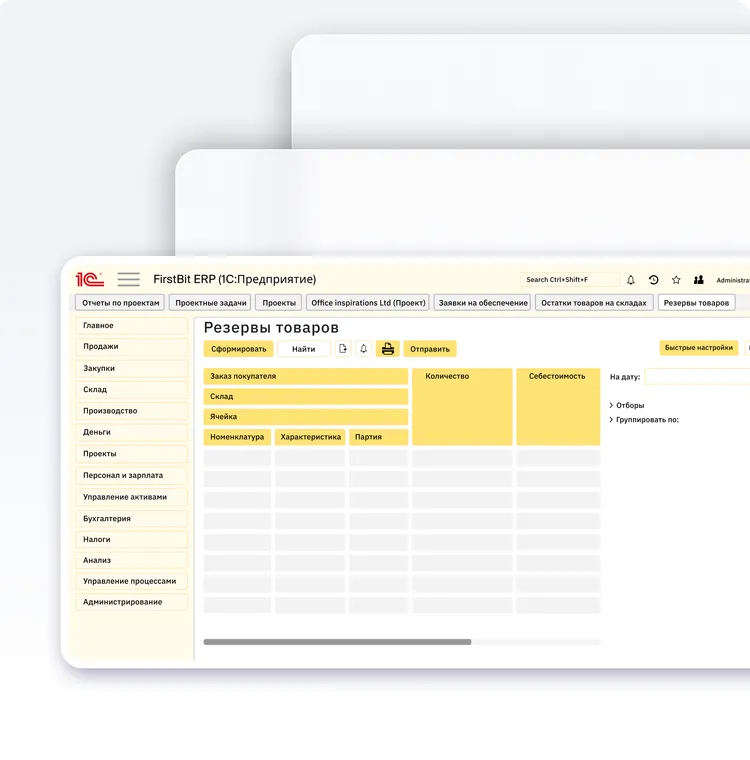The height and width of the screenshot is (760, 750).
Task: Click the export document icon in toolbar
Action: point(343,349)
